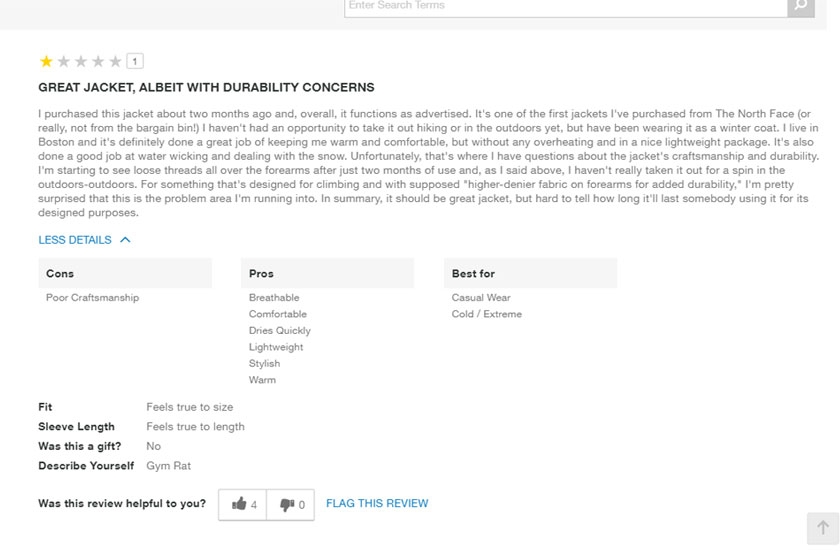
Task: Click the second gray rating star
Action: point(63,62)
